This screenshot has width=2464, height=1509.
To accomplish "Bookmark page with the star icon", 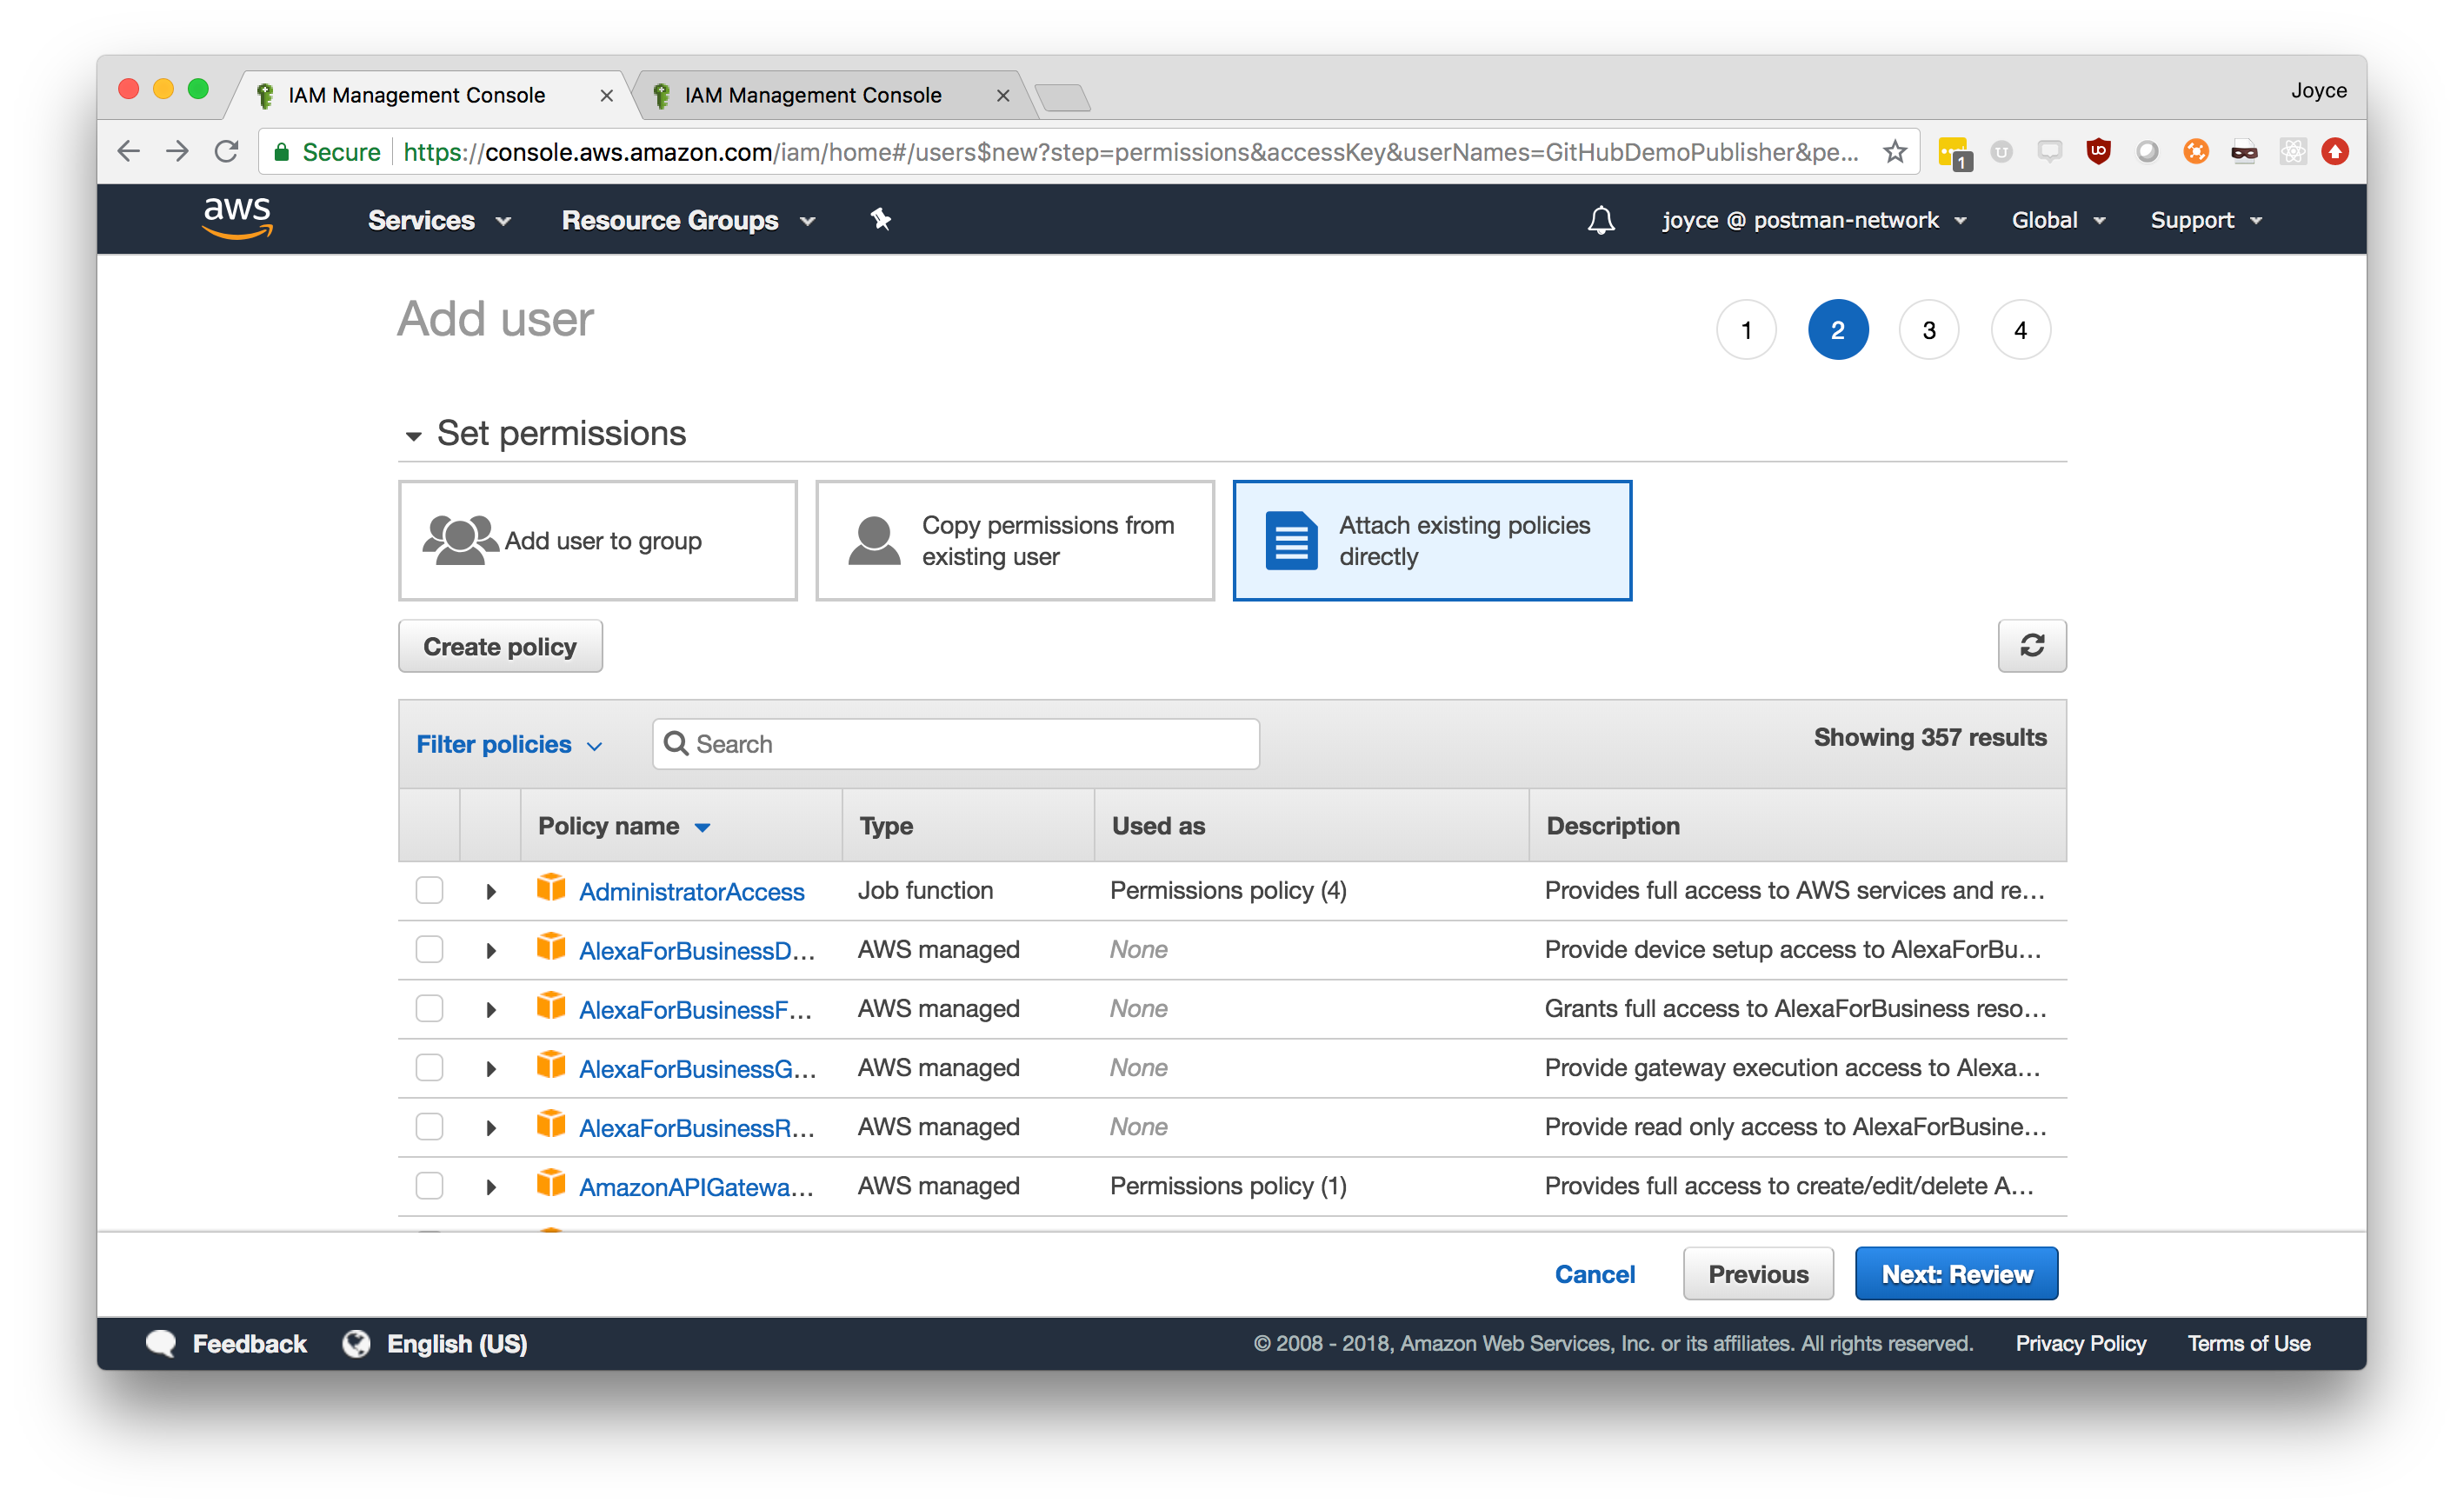I will [x=1894, y=152].
